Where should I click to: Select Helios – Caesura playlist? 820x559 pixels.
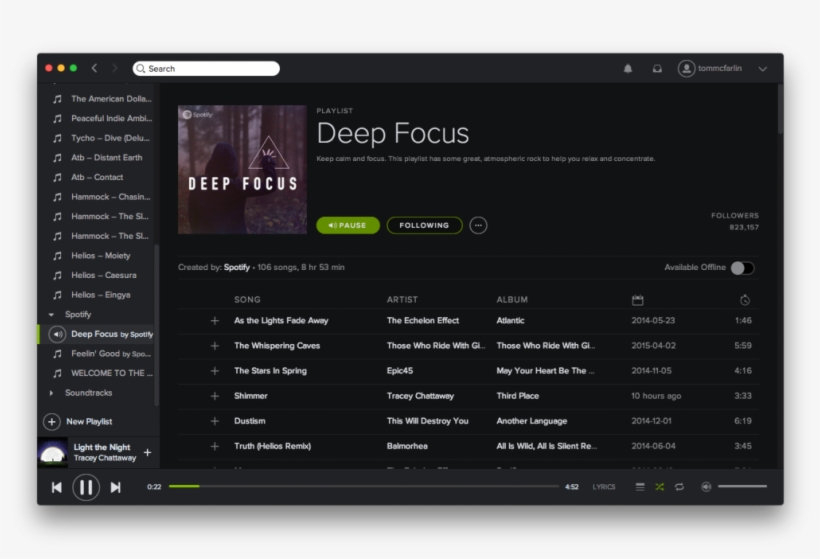(102, 275)
